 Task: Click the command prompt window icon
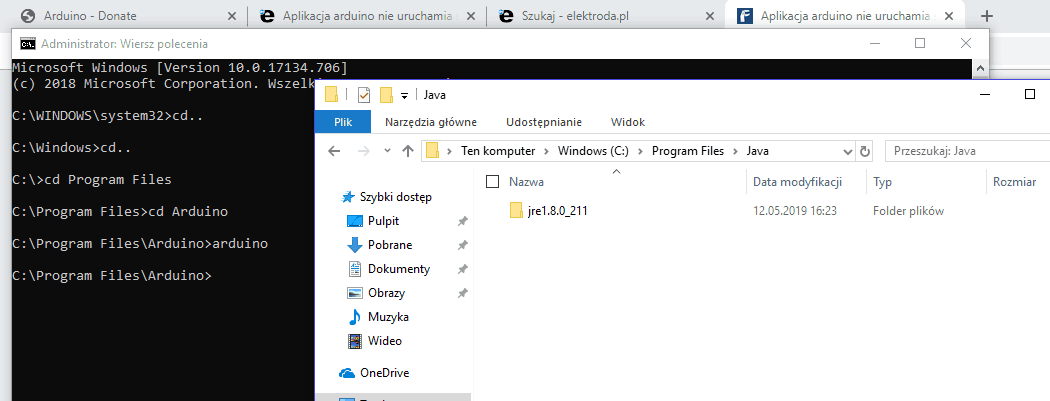[27, 44]
